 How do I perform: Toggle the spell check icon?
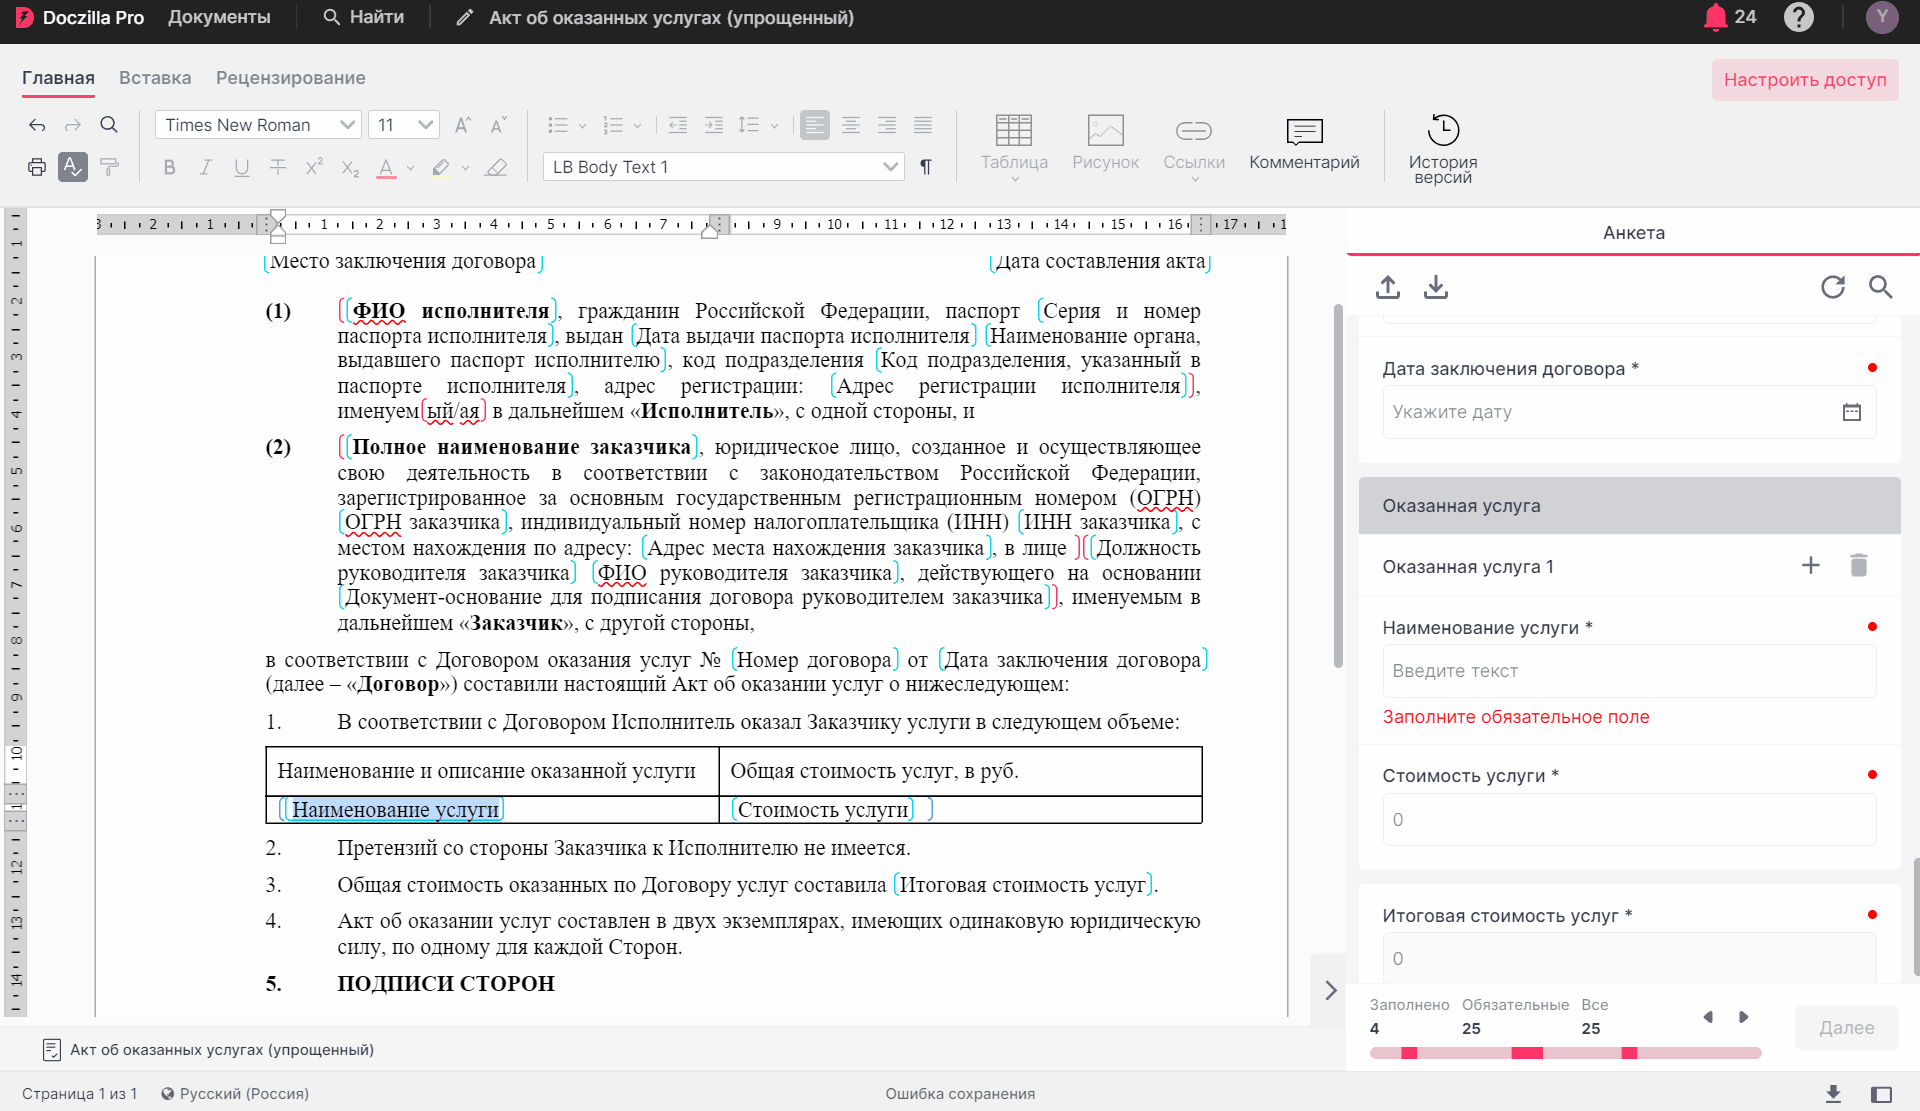[73, 167]
